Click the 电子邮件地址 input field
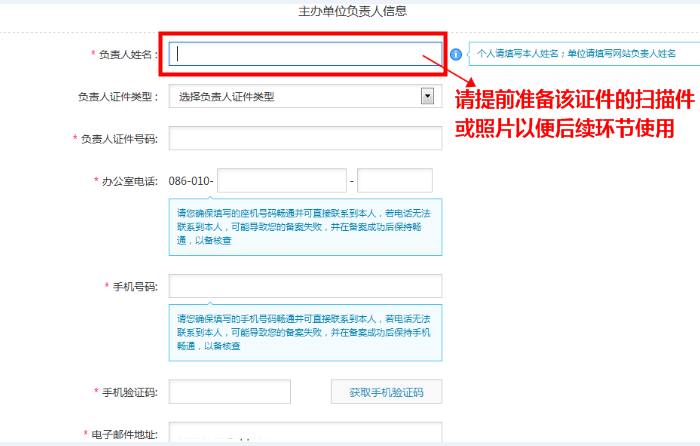The image size is (700, 446). point(305,433)
